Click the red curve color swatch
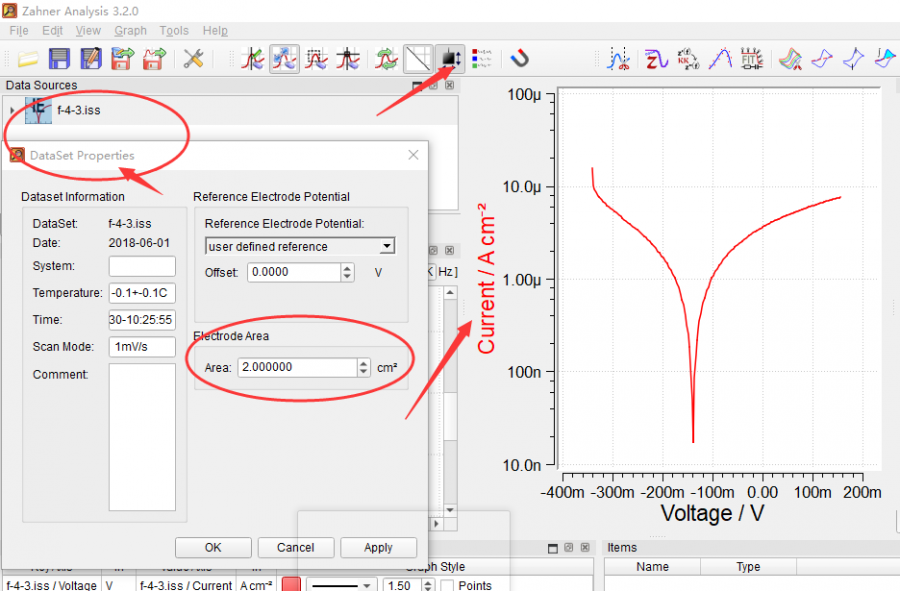The width and height of the screenshot is (900, 591). [x=291, y=585]
